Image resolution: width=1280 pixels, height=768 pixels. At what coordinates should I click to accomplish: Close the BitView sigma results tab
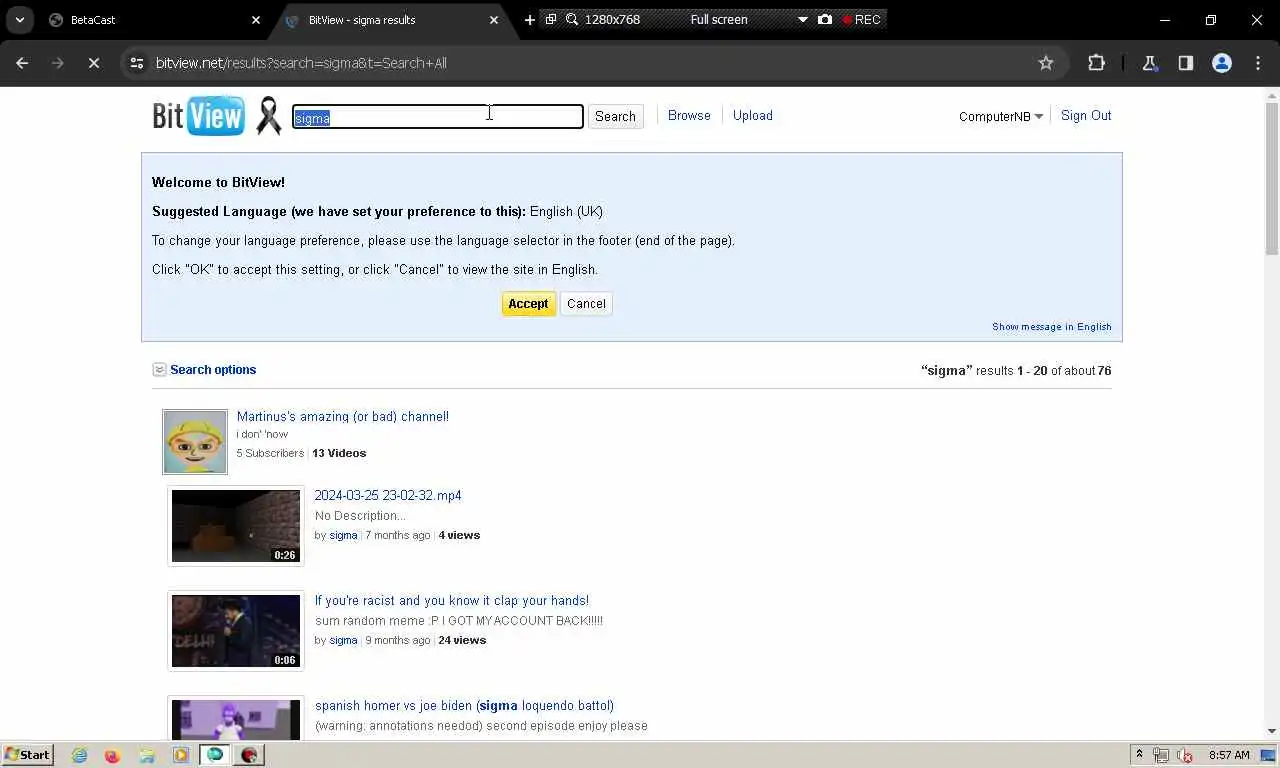point(494,20)
